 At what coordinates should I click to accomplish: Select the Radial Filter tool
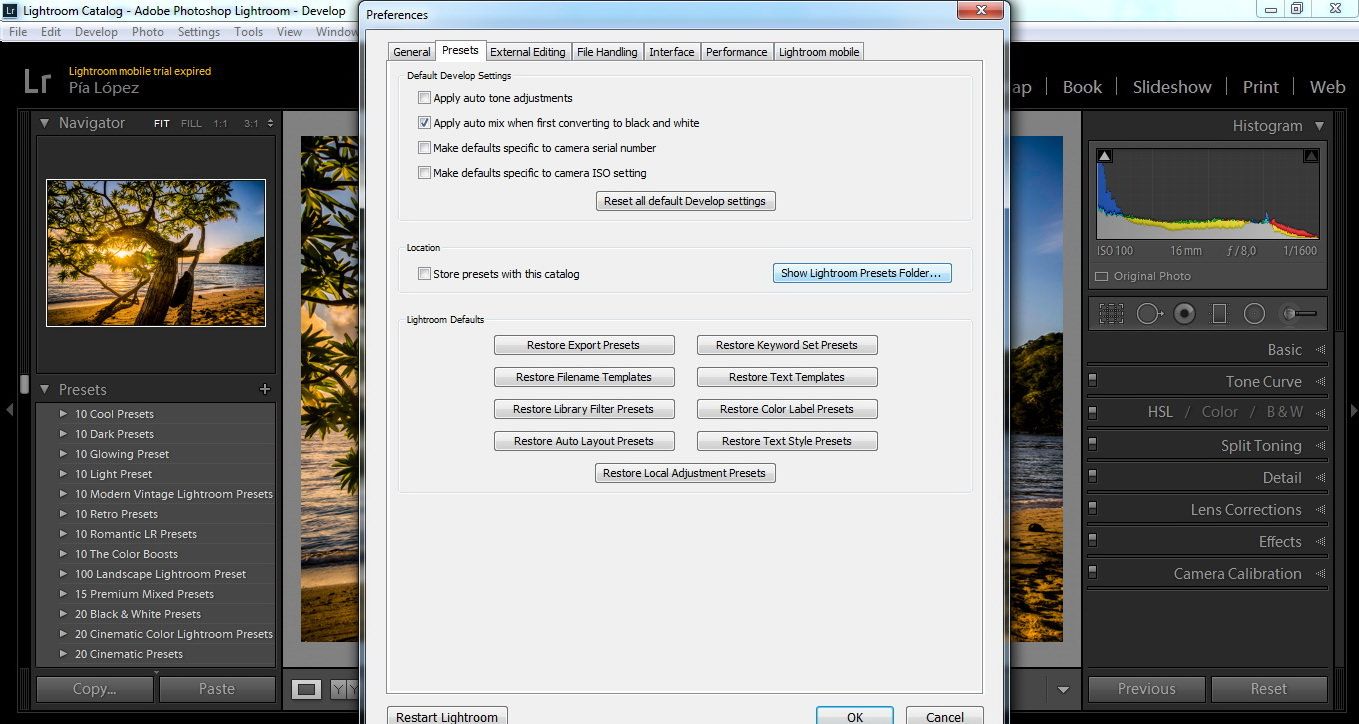pyautogui.click(x=1254, y=312)
